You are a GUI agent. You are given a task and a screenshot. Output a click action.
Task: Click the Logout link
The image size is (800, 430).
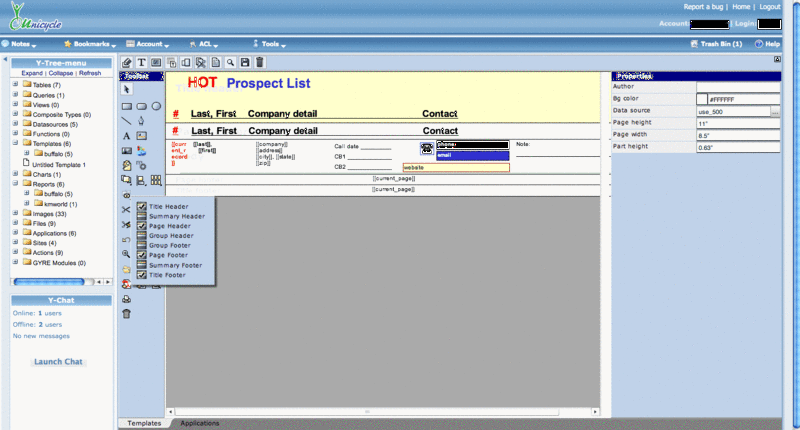pyautogui.click(x=769, y=7)
